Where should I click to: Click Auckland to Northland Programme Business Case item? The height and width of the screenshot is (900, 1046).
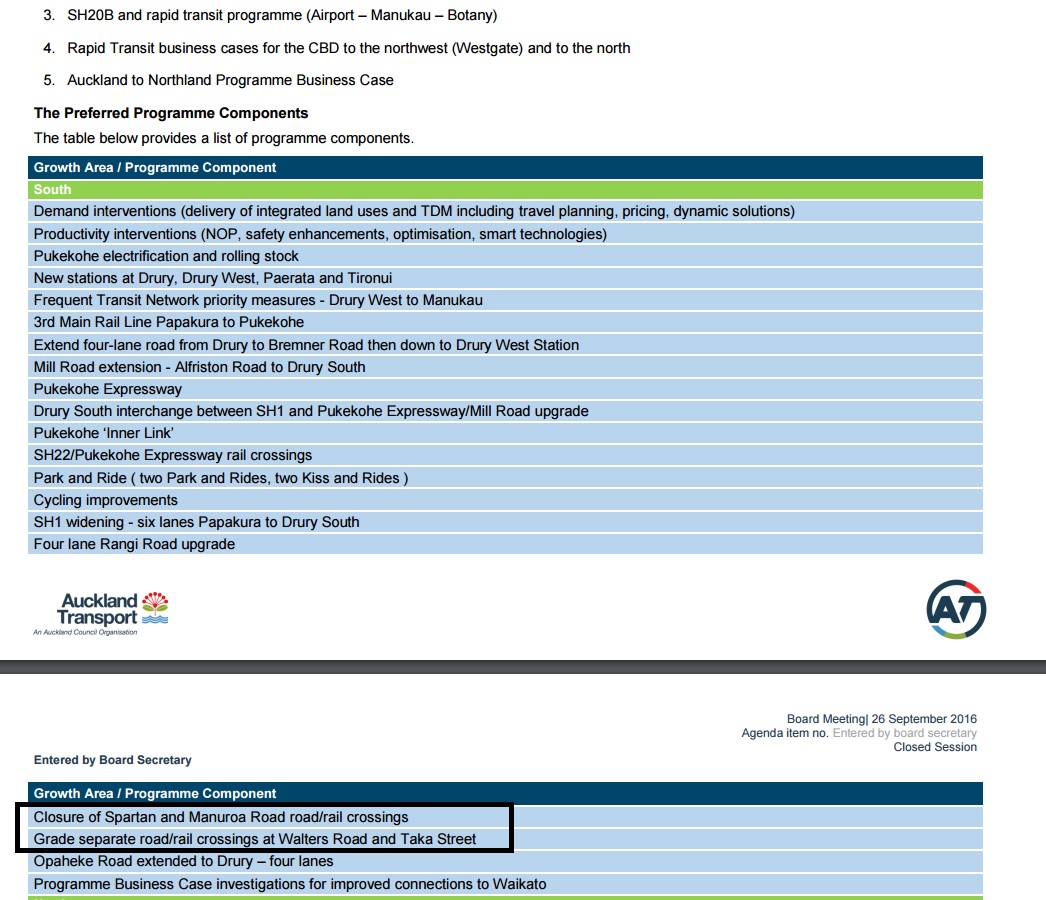coord(230,80)
